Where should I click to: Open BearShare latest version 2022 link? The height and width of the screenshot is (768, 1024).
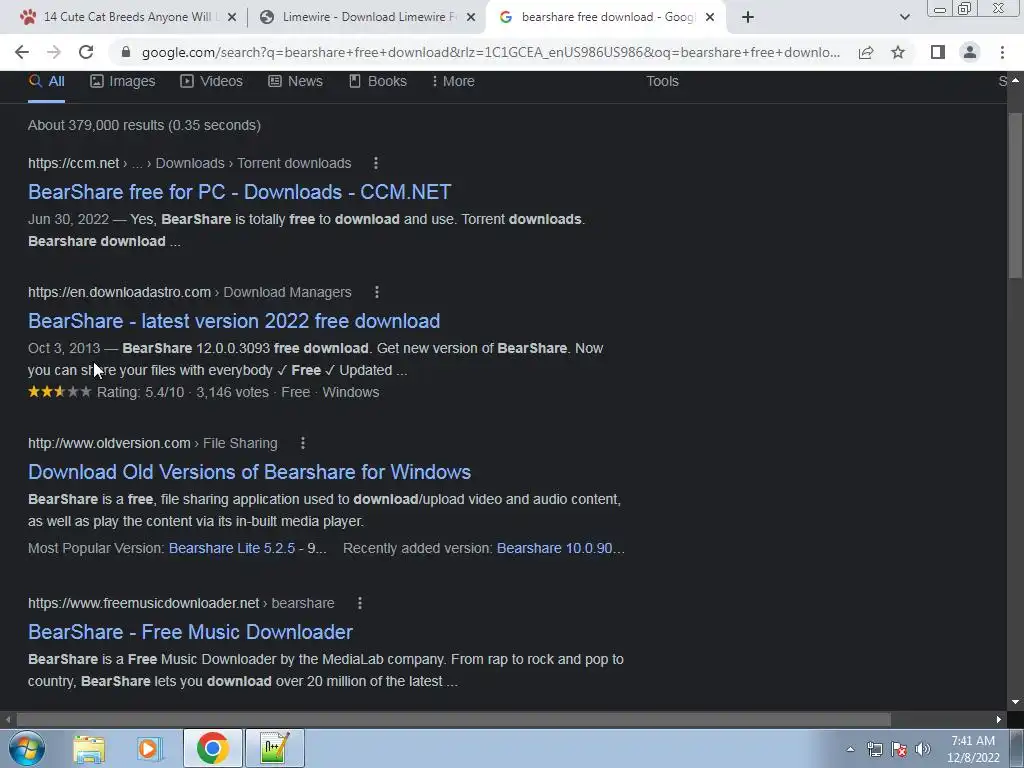click(x=234, y=321)
